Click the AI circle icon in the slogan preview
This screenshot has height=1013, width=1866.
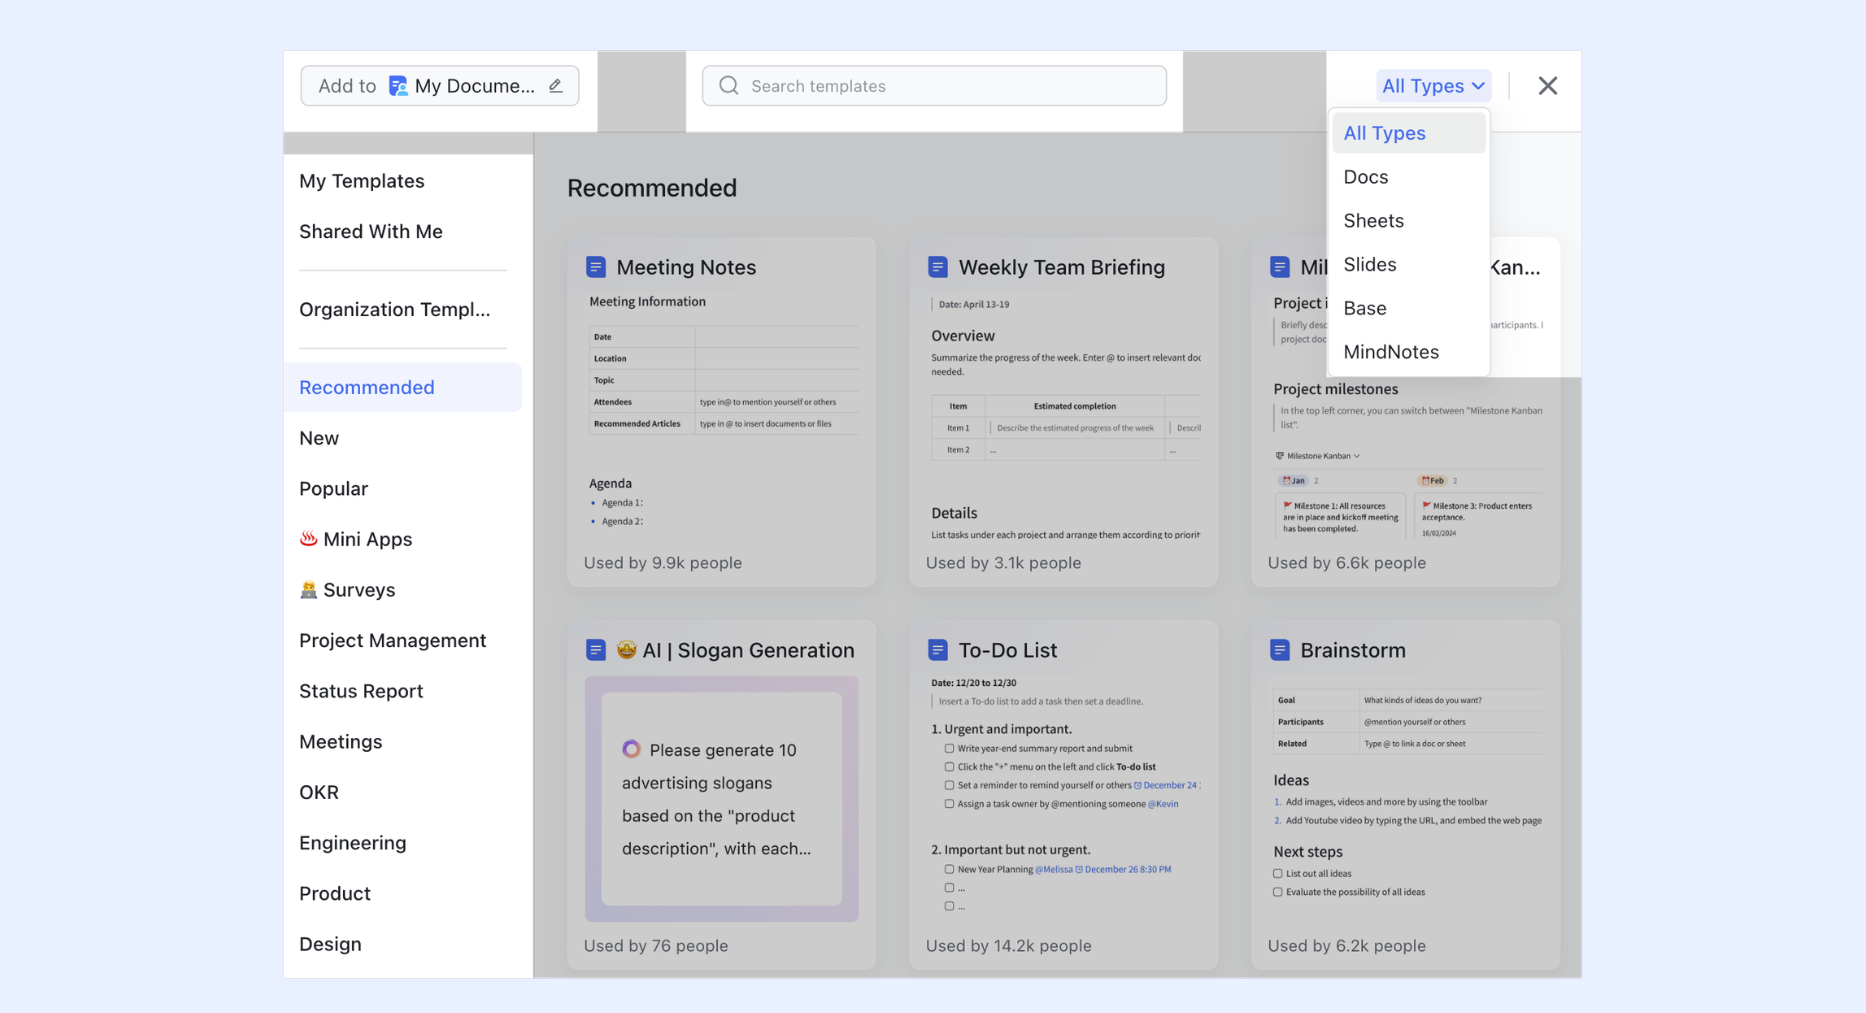tap(631, 749)
